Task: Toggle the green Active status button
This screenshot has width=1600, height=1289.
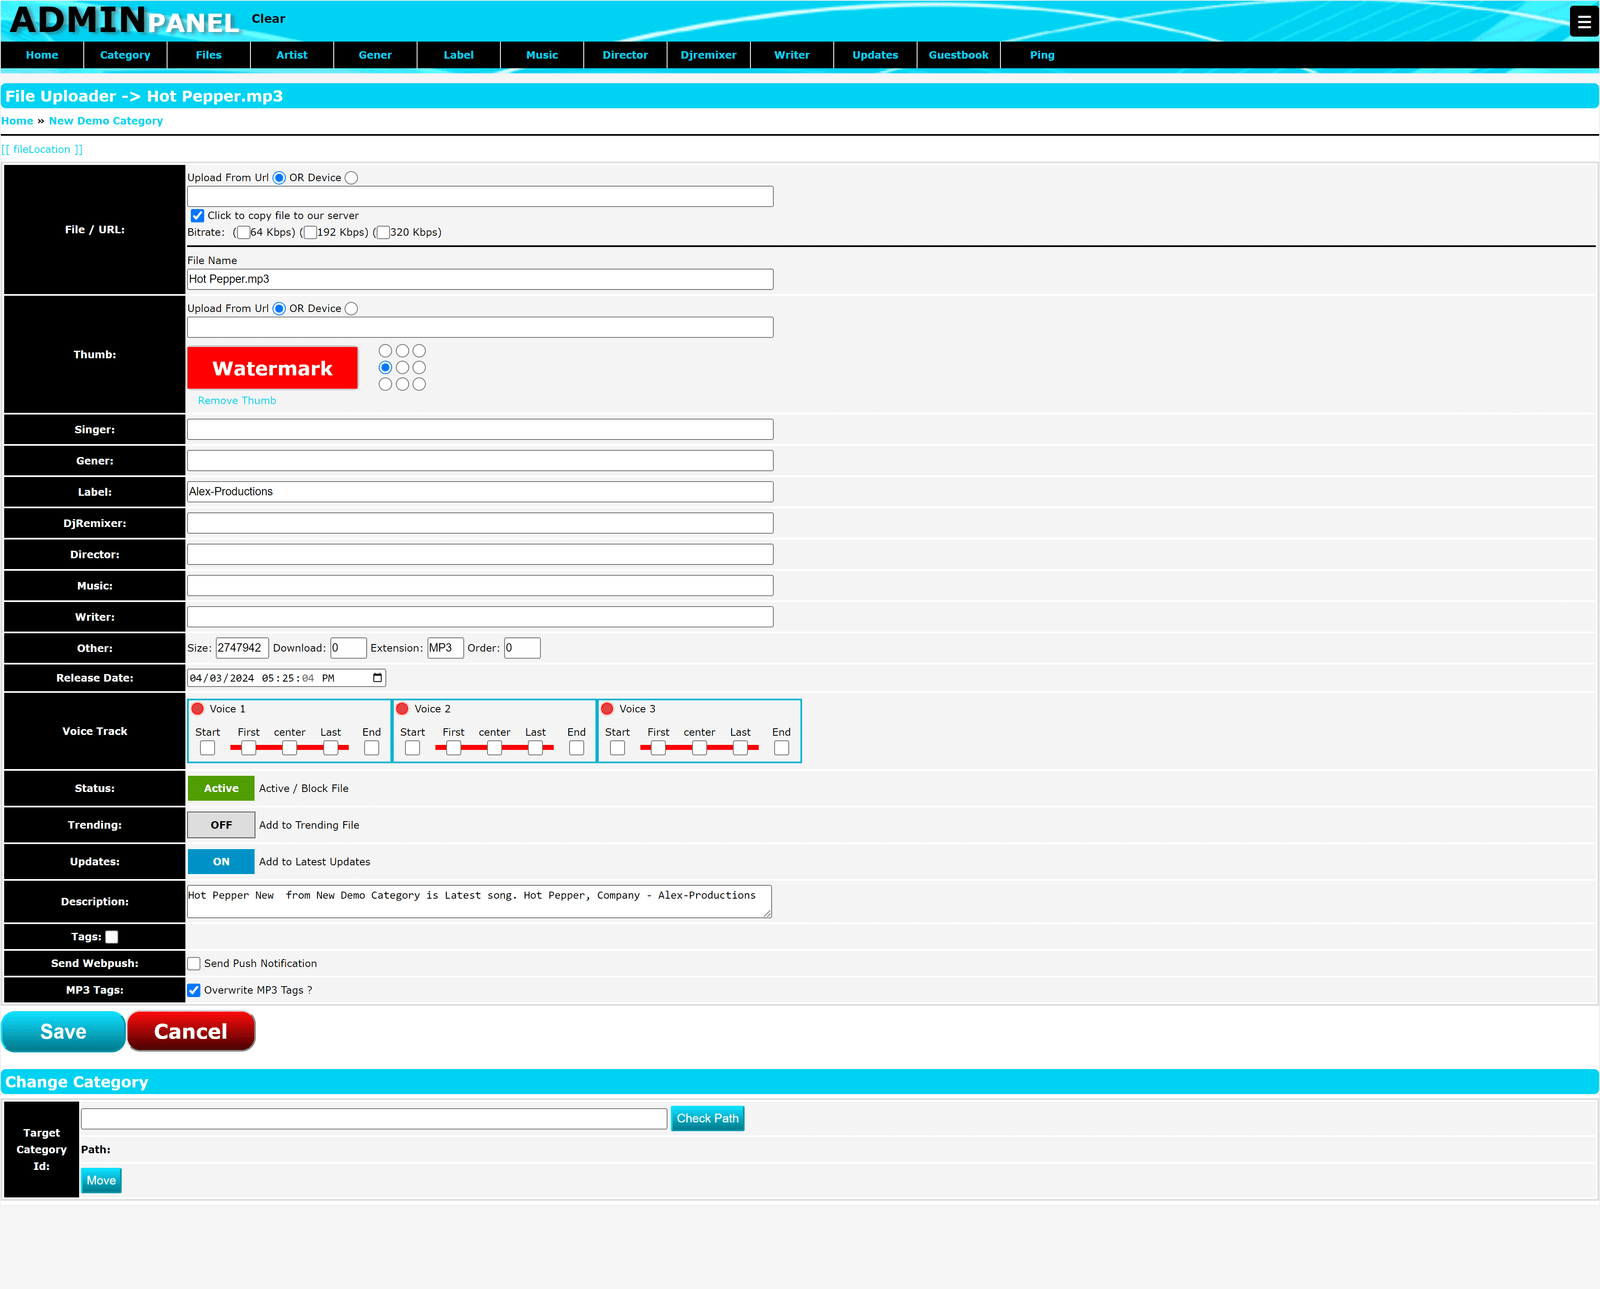Action: click(x=221, y=789)
